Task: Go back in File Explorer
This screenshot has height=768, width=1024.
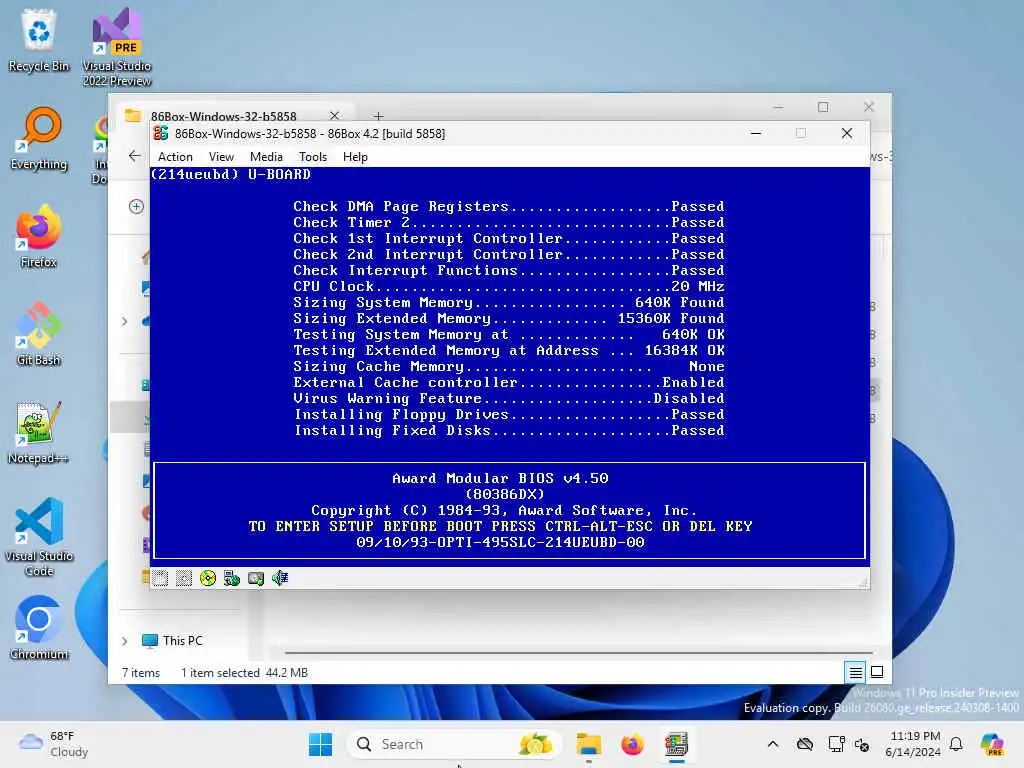Action: point(135,156)
